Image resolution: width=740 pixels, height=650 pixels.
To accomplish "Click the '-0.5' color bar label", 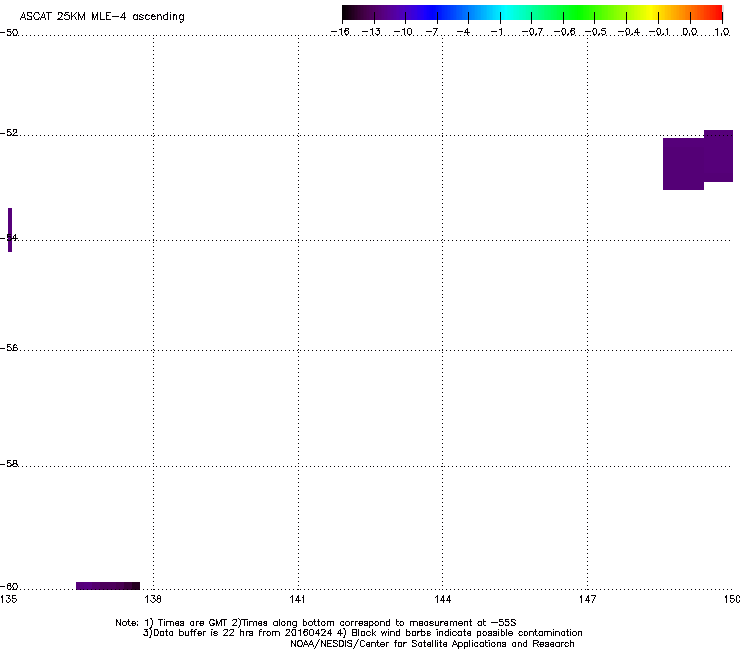I will click(596, 32).
